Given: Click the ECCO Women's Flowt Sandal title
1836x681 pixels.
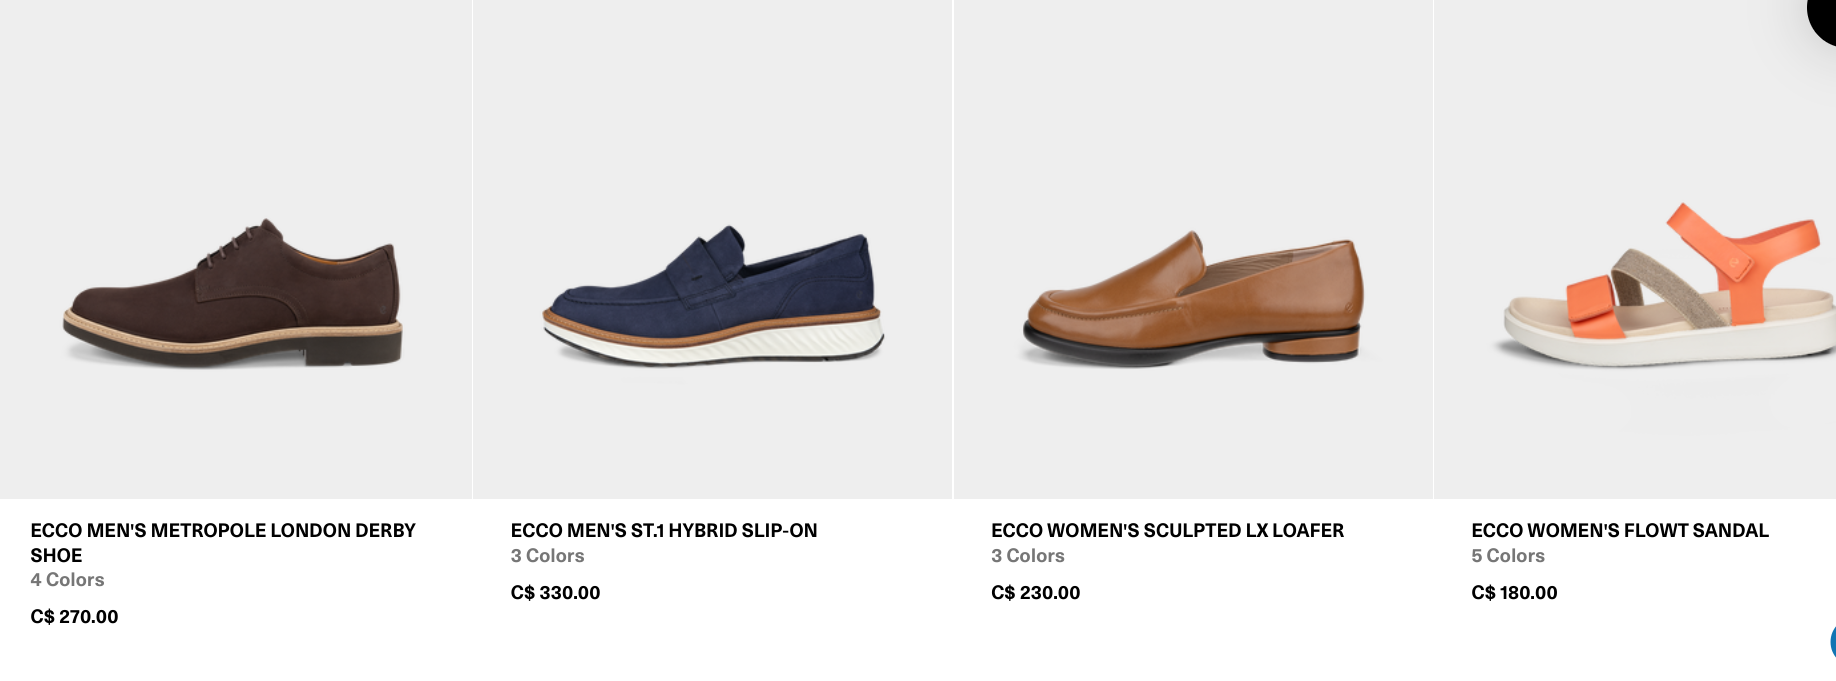Looking at the screenshot, I should pos(1620,531).
